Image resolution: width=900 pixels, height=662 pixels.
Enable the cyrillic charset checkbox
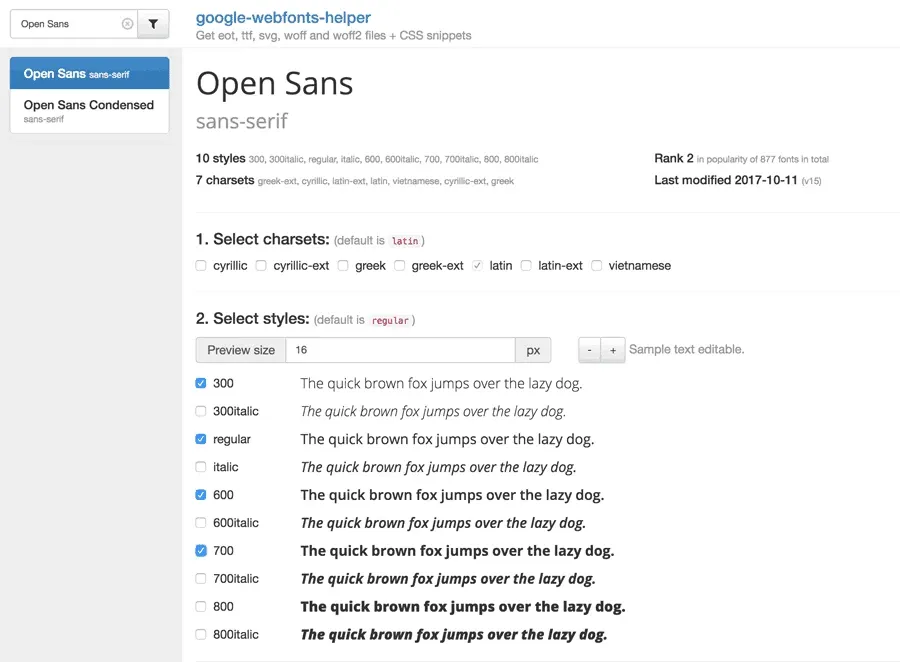201,266
